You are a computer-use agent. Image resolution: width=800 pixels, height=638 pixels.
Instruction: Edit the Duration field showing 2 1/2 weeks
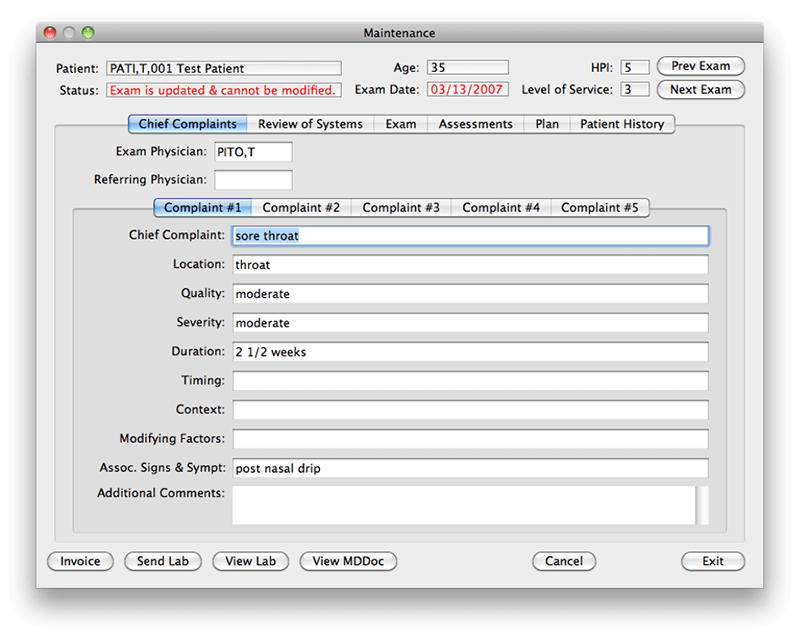(470, 352)
